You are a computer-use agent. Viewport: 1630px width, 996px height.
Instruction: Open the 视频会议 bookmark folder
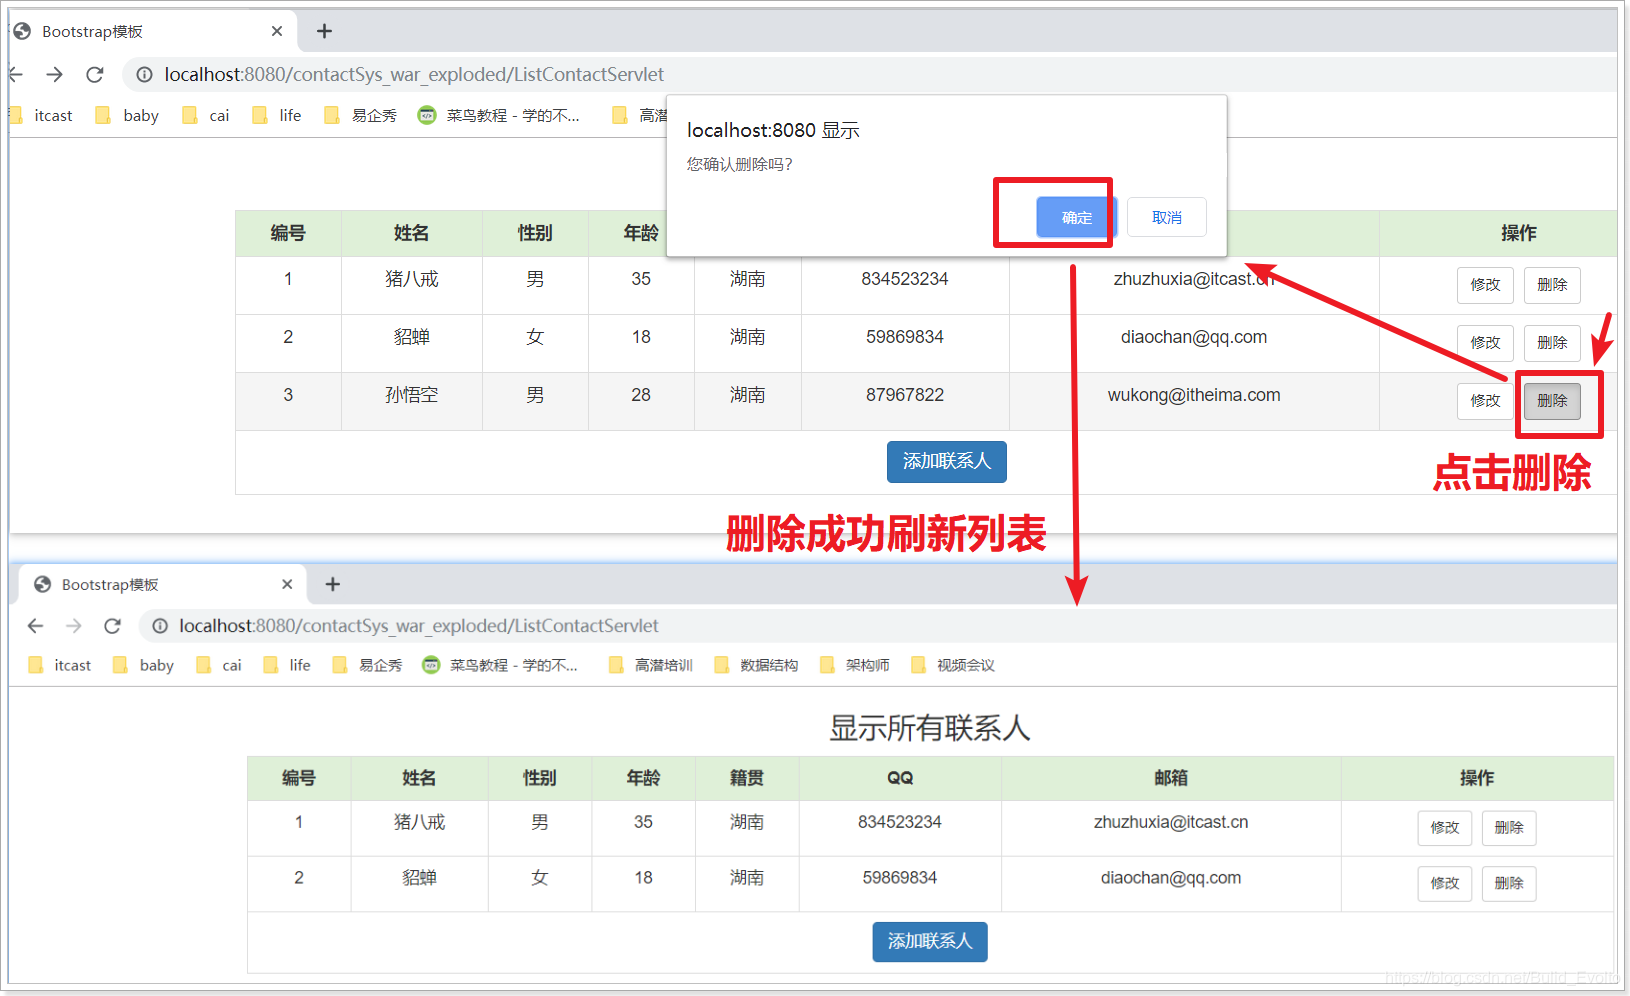[953, 665]
